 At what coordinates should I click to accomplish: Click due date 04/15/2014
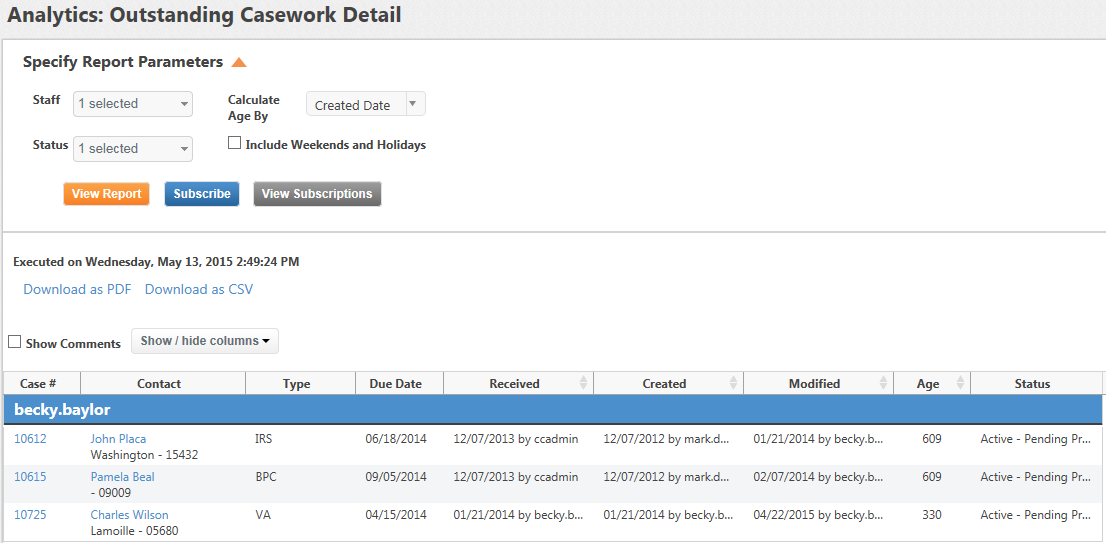396,515
